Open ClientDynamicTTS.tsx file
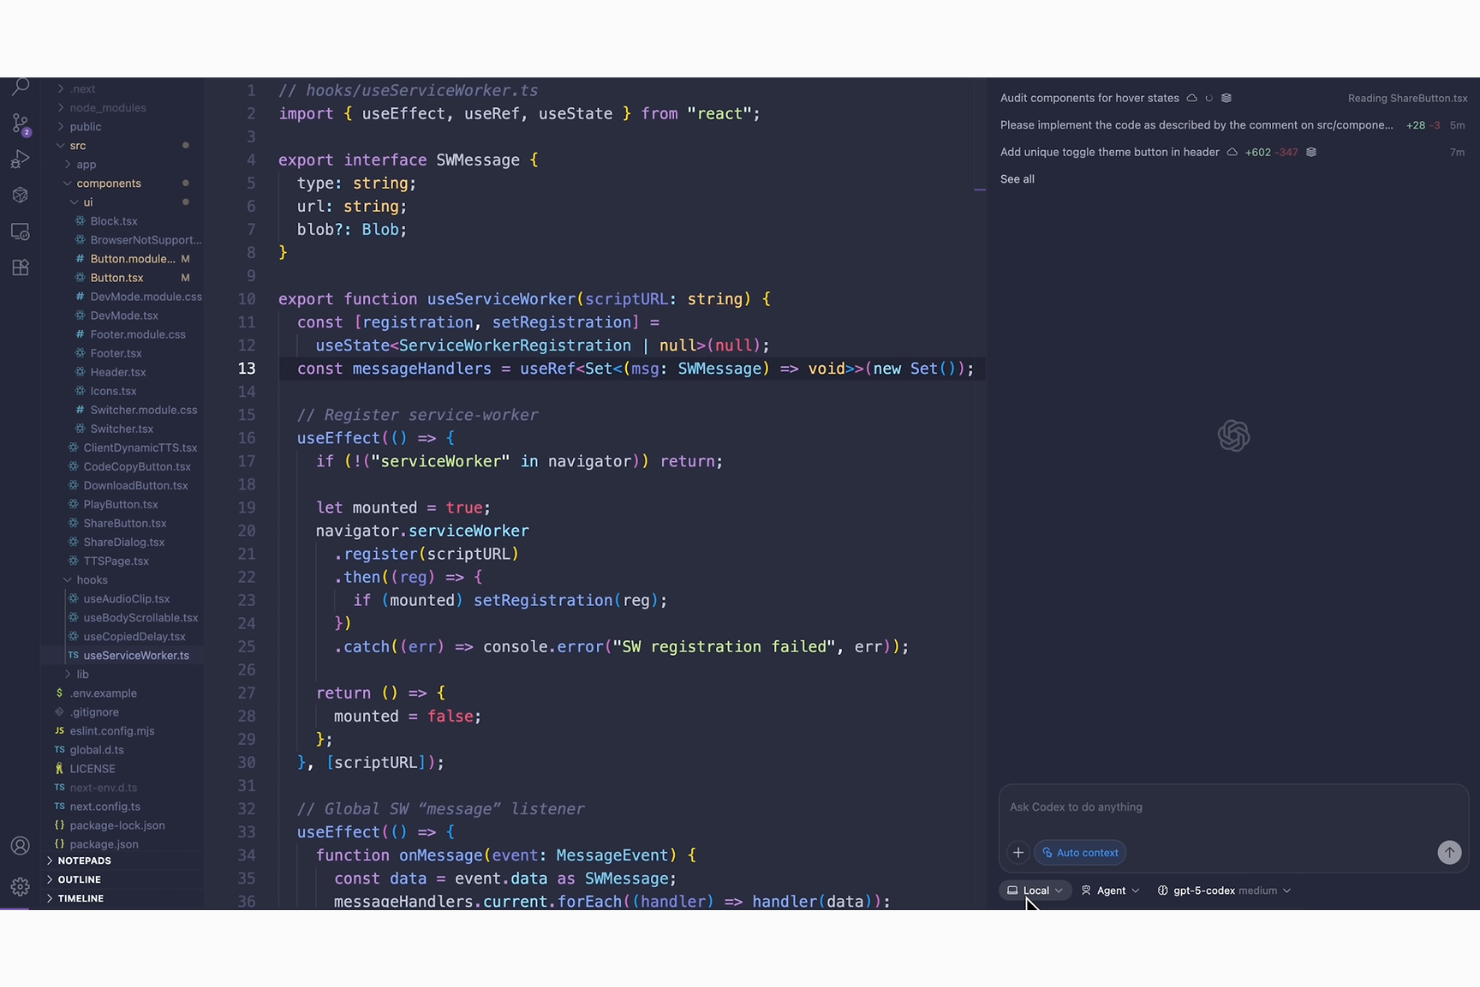This screenshot has height=987, width=1480. point(140,448)
